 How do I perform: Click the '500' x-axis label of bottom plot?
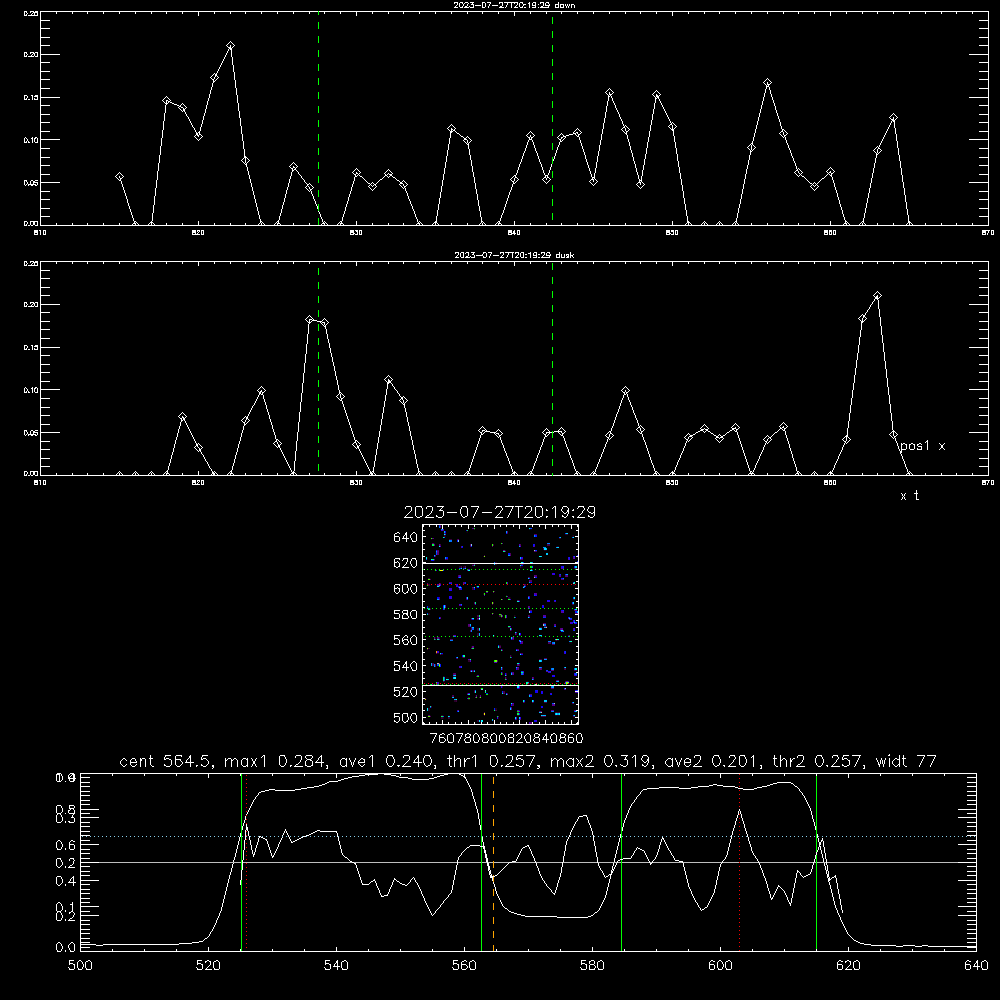(80, 966)
